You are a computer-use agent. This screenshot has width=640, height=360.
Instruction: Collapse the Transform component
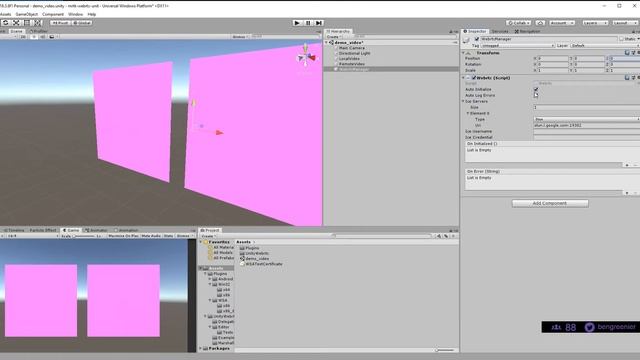[x=463, y=53]
